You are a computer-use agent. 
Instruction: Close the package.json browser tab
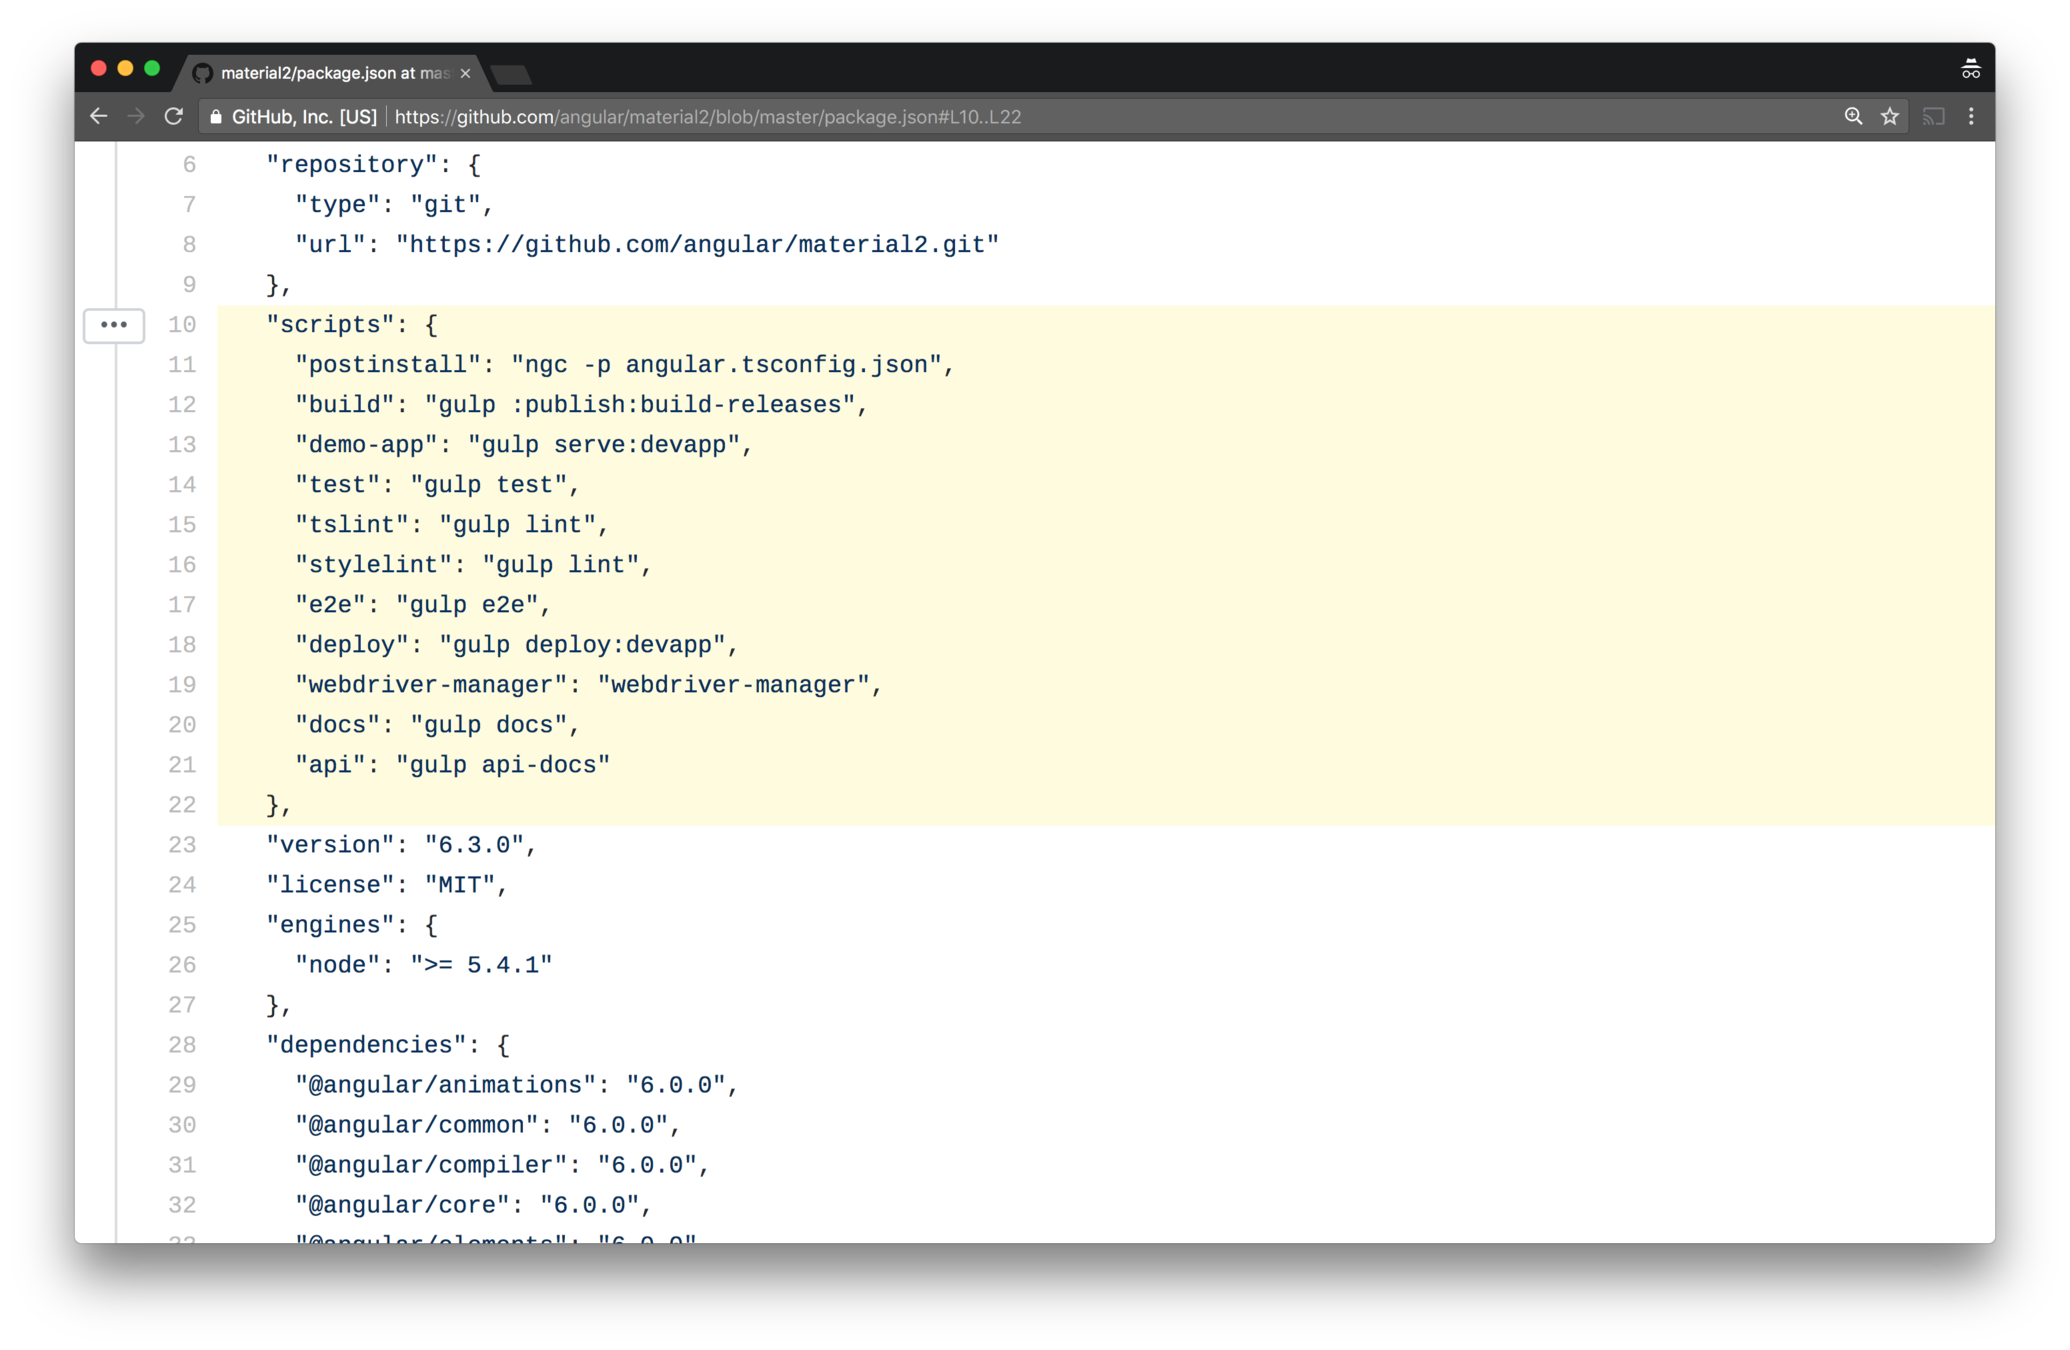pyautogui.click(x=465, y=73)
